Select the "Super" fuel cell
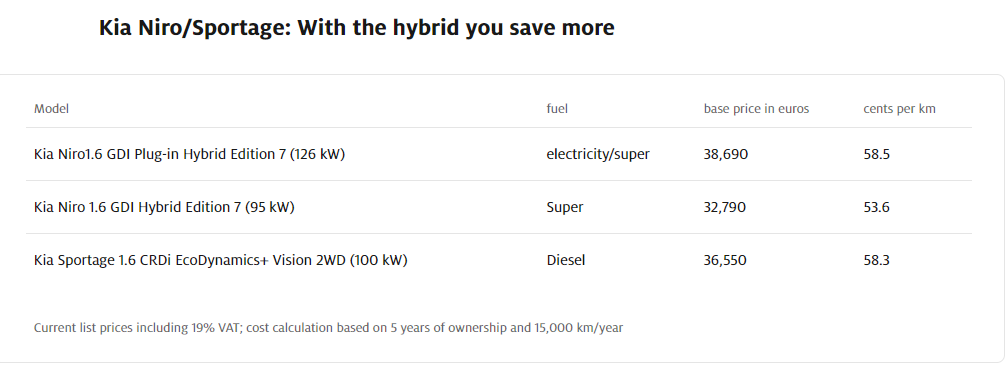This screenshot has height=384, width=1005. pyautogui.click(x=565, y=207)
